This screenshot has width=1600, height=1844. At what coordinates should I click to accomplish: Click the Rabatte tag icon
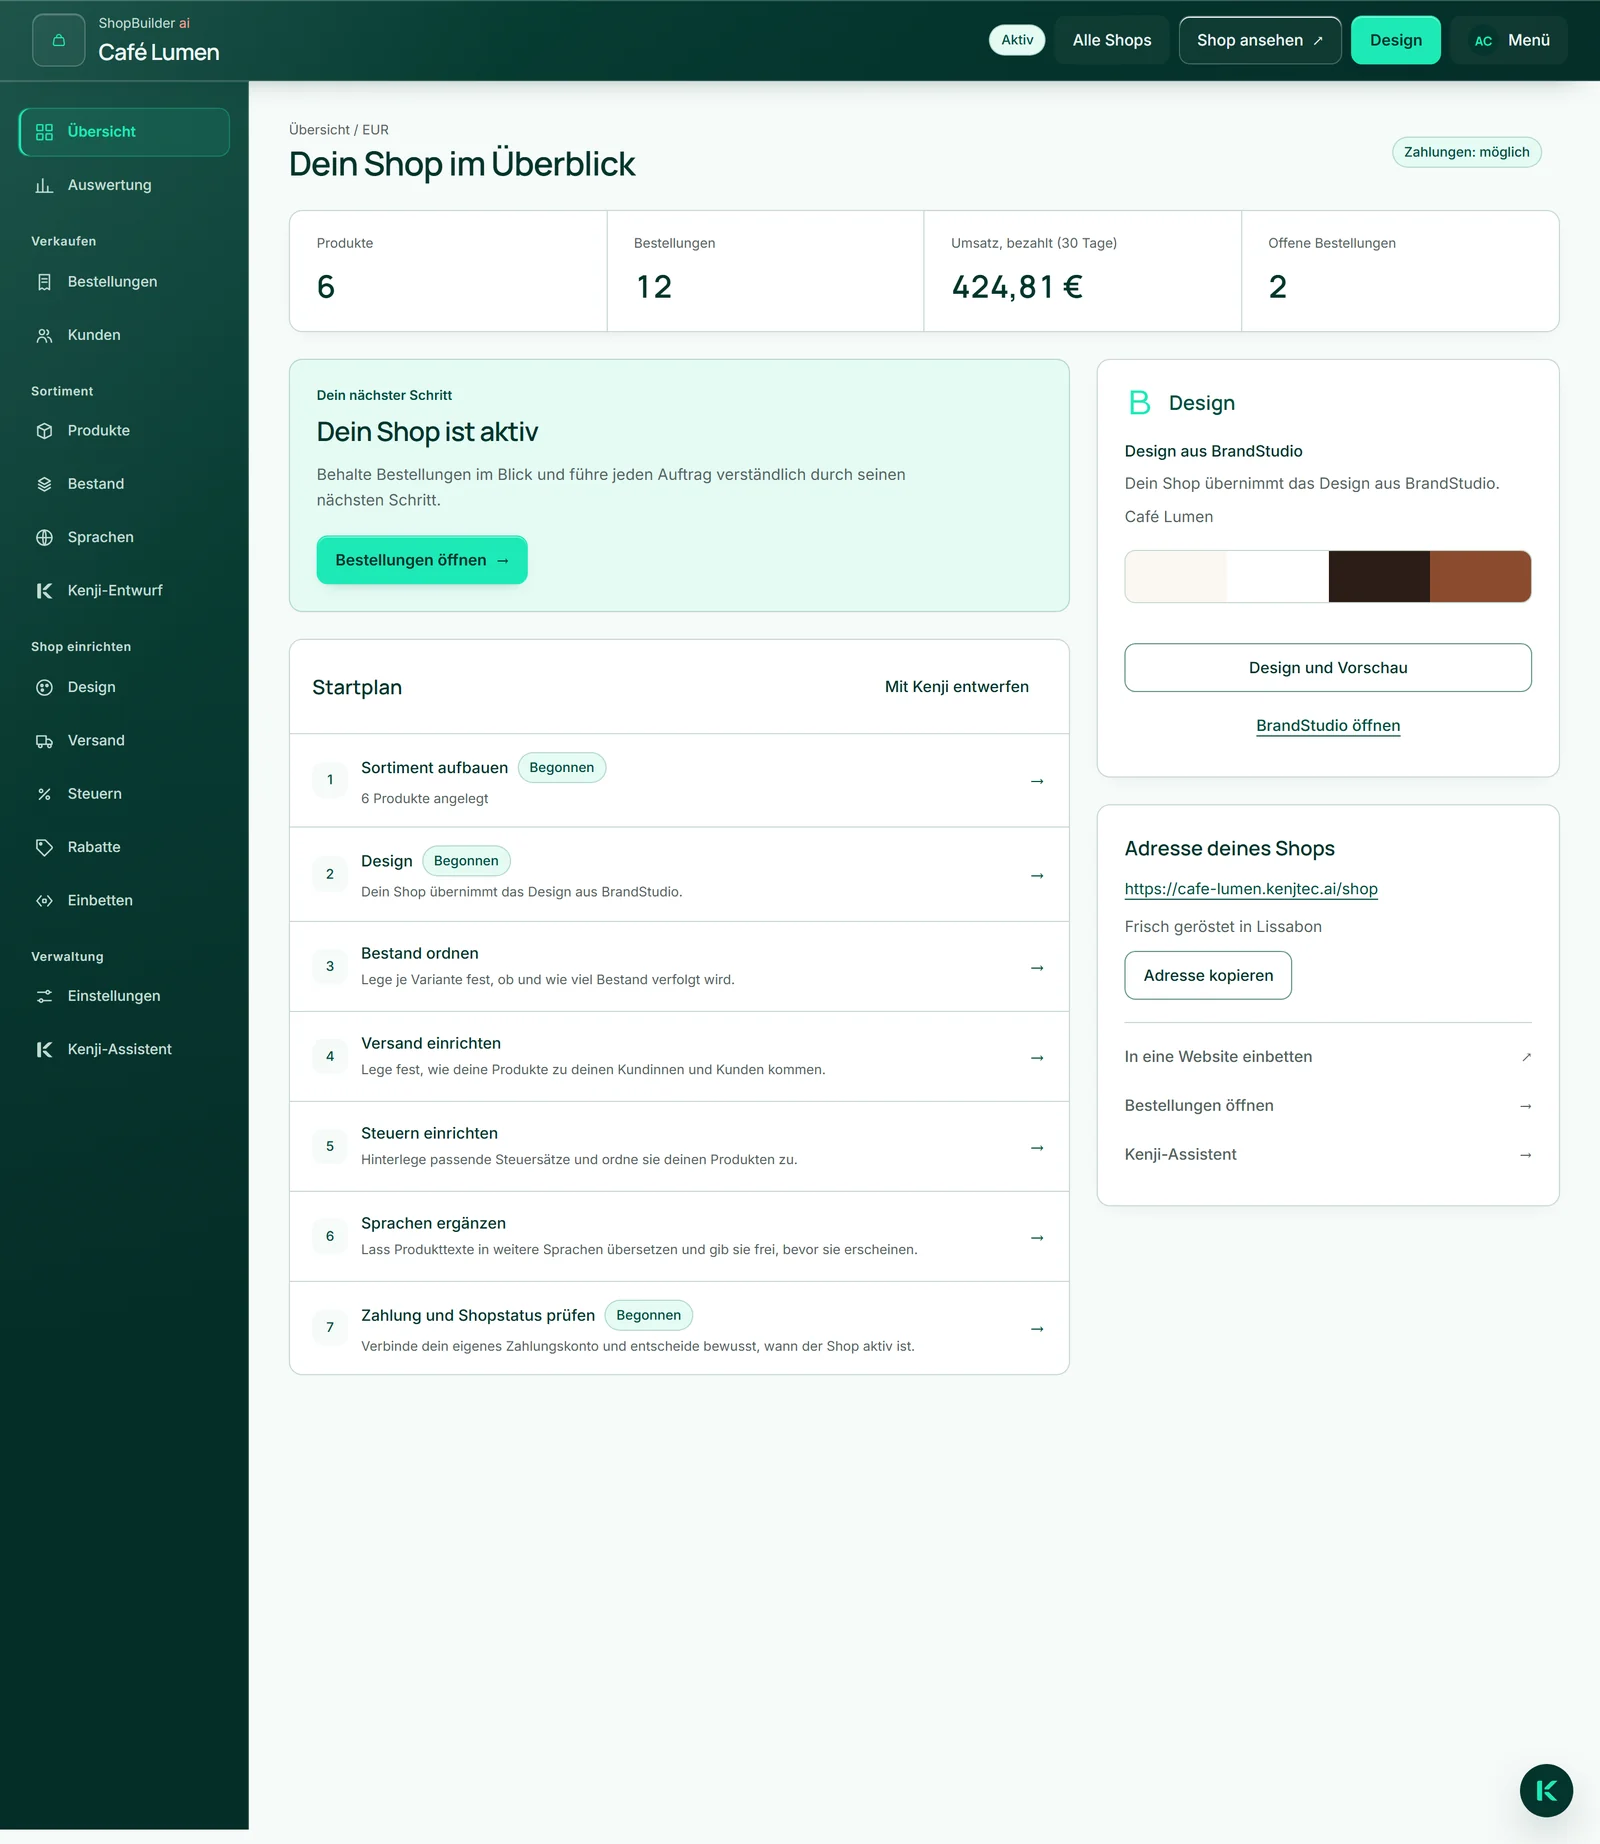coord(44,847)
